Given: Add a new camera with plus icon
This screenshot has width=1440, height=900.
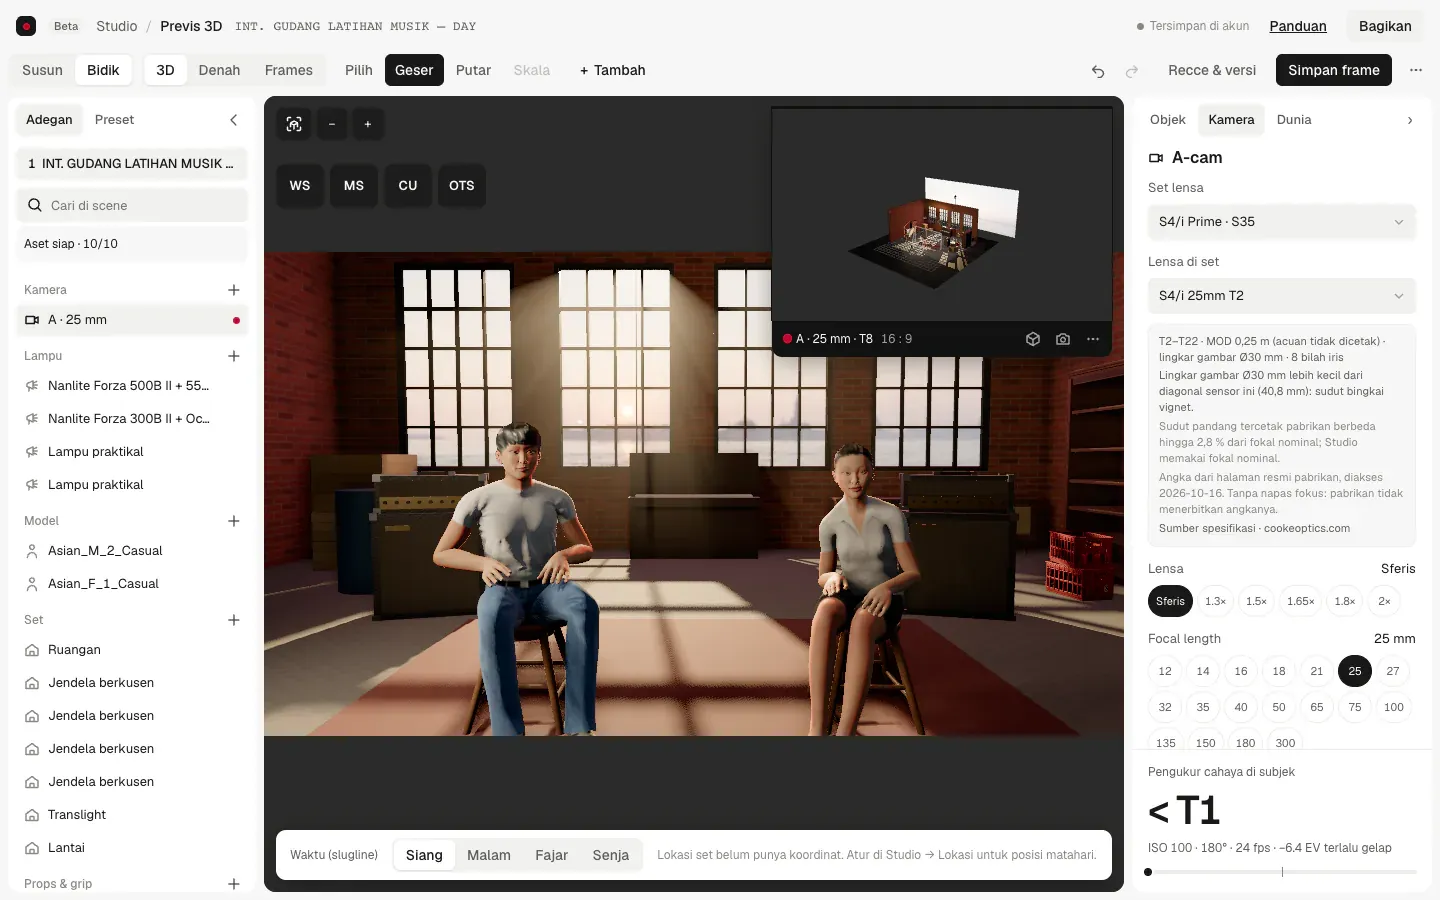Looking at the screenshot, I should (234, 290).
